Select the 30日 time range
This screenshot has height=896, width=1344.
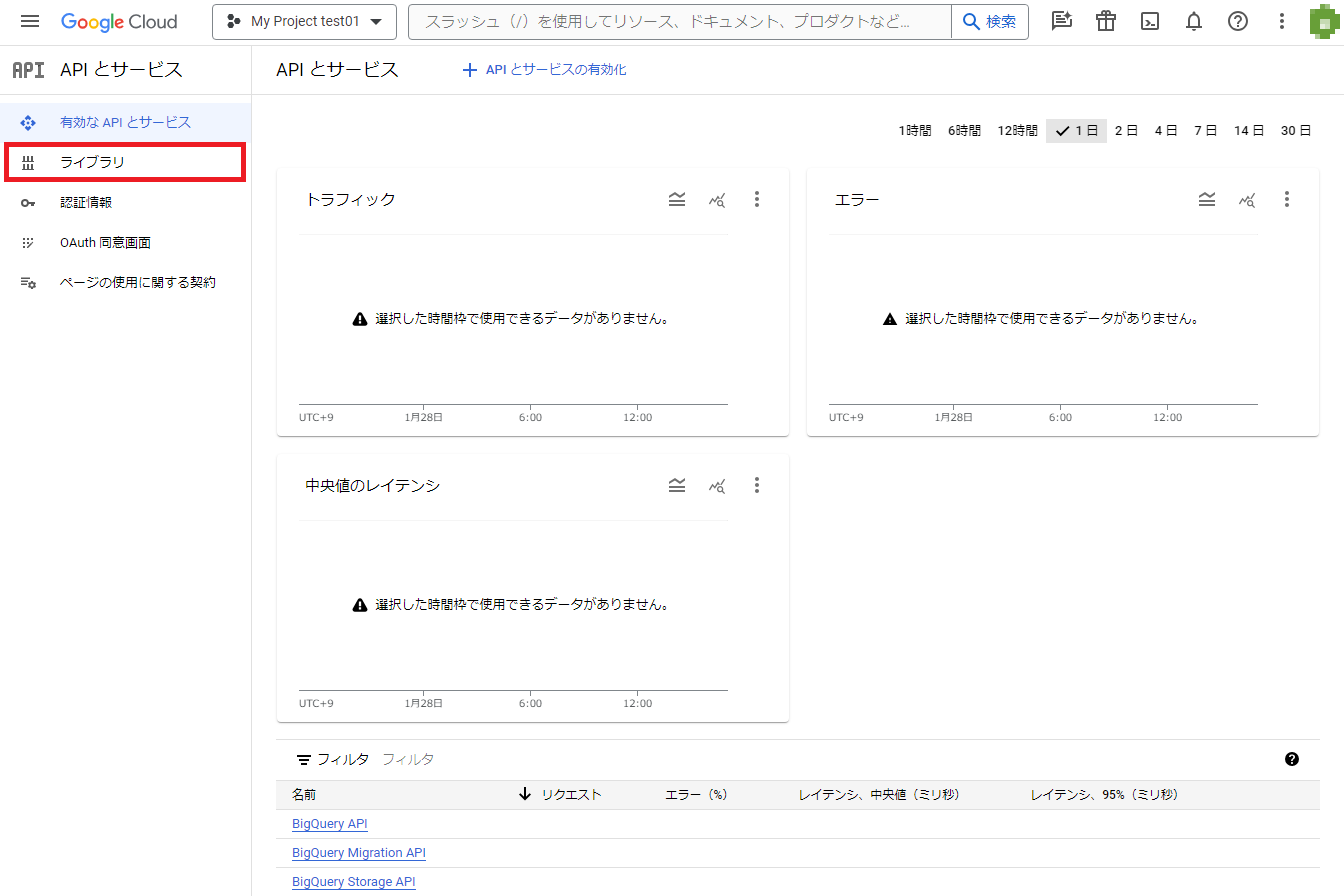(1296, 130)
